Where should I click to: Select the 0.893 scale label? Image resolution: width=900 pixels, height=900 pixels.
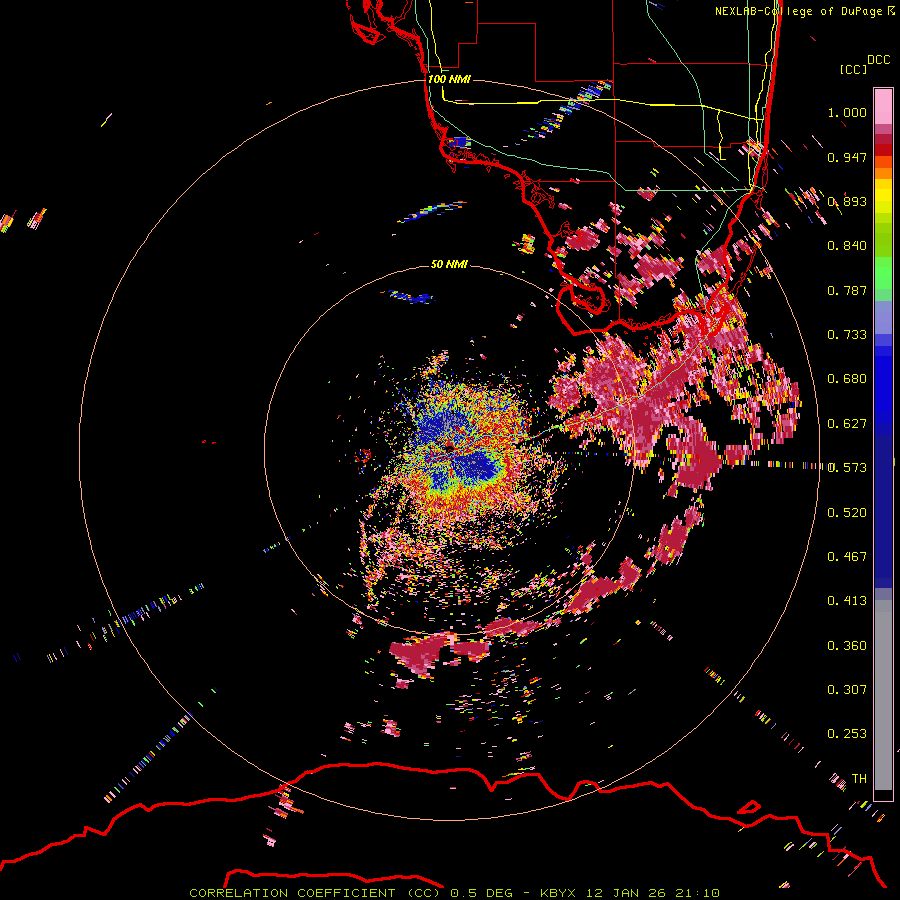(847, 201)
